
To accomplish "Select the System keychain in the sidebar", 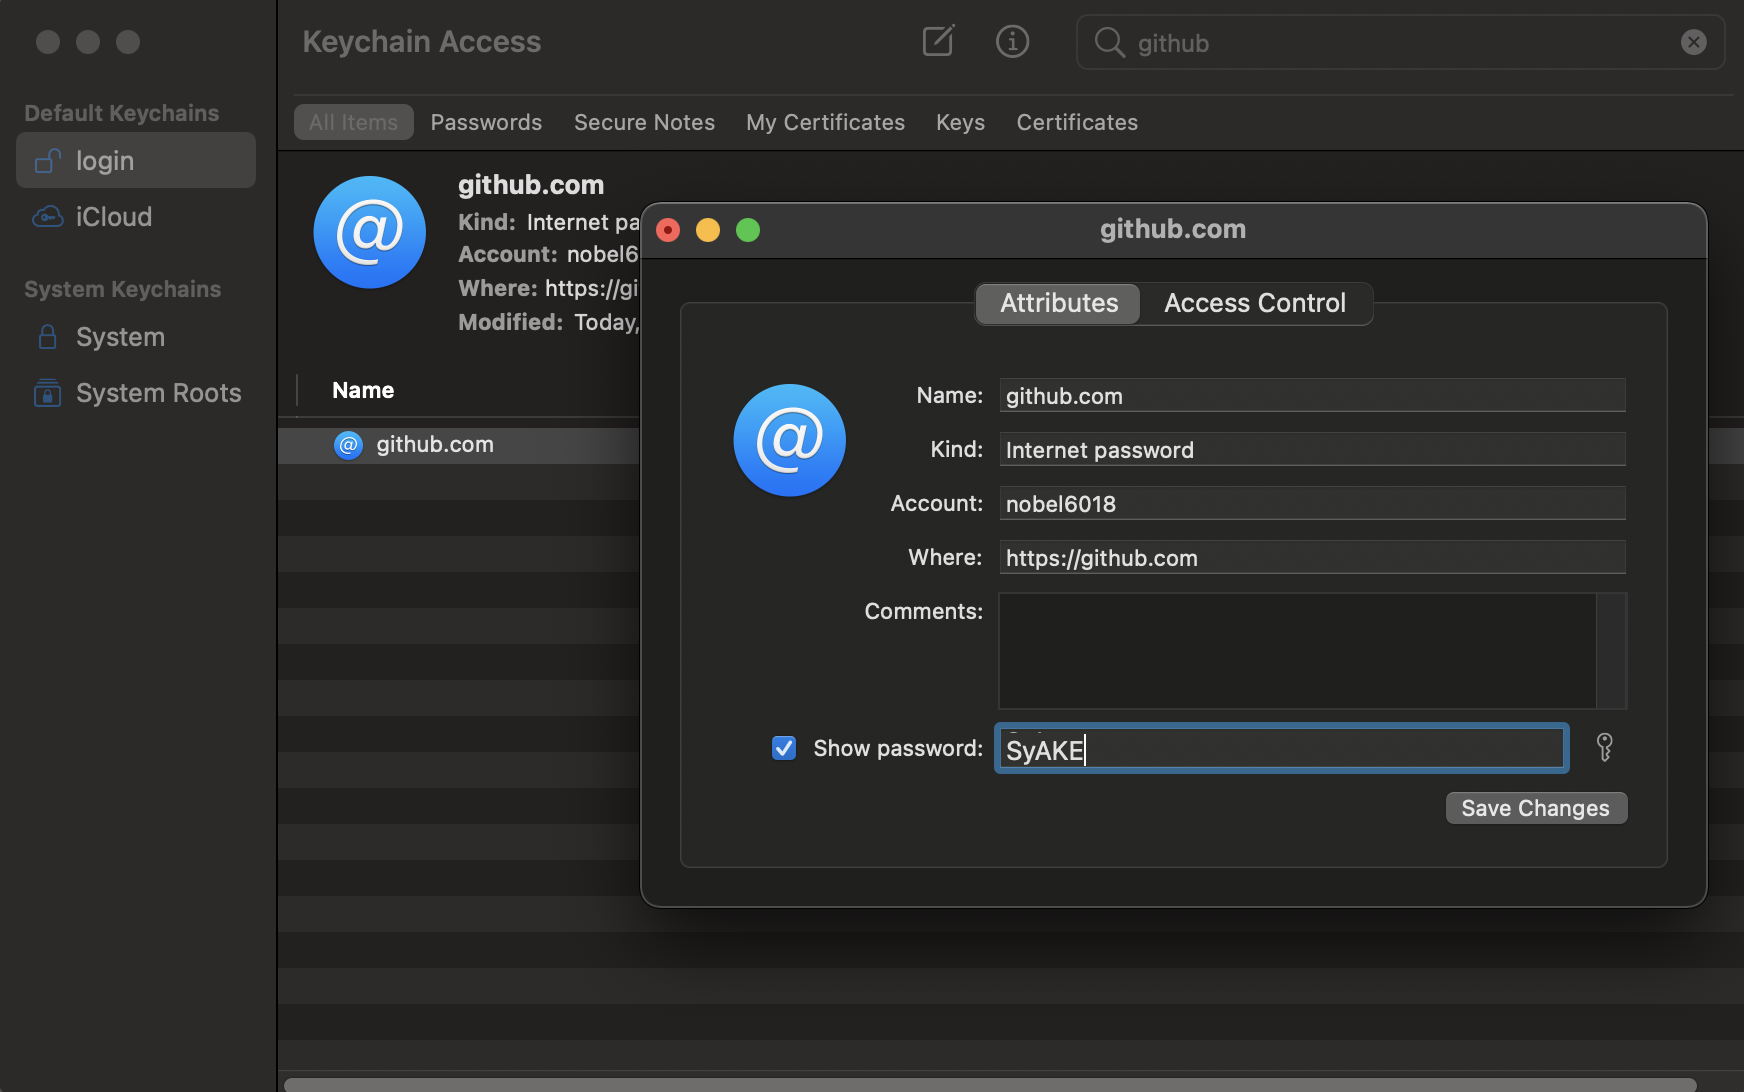I will click(x=136, y=337).
